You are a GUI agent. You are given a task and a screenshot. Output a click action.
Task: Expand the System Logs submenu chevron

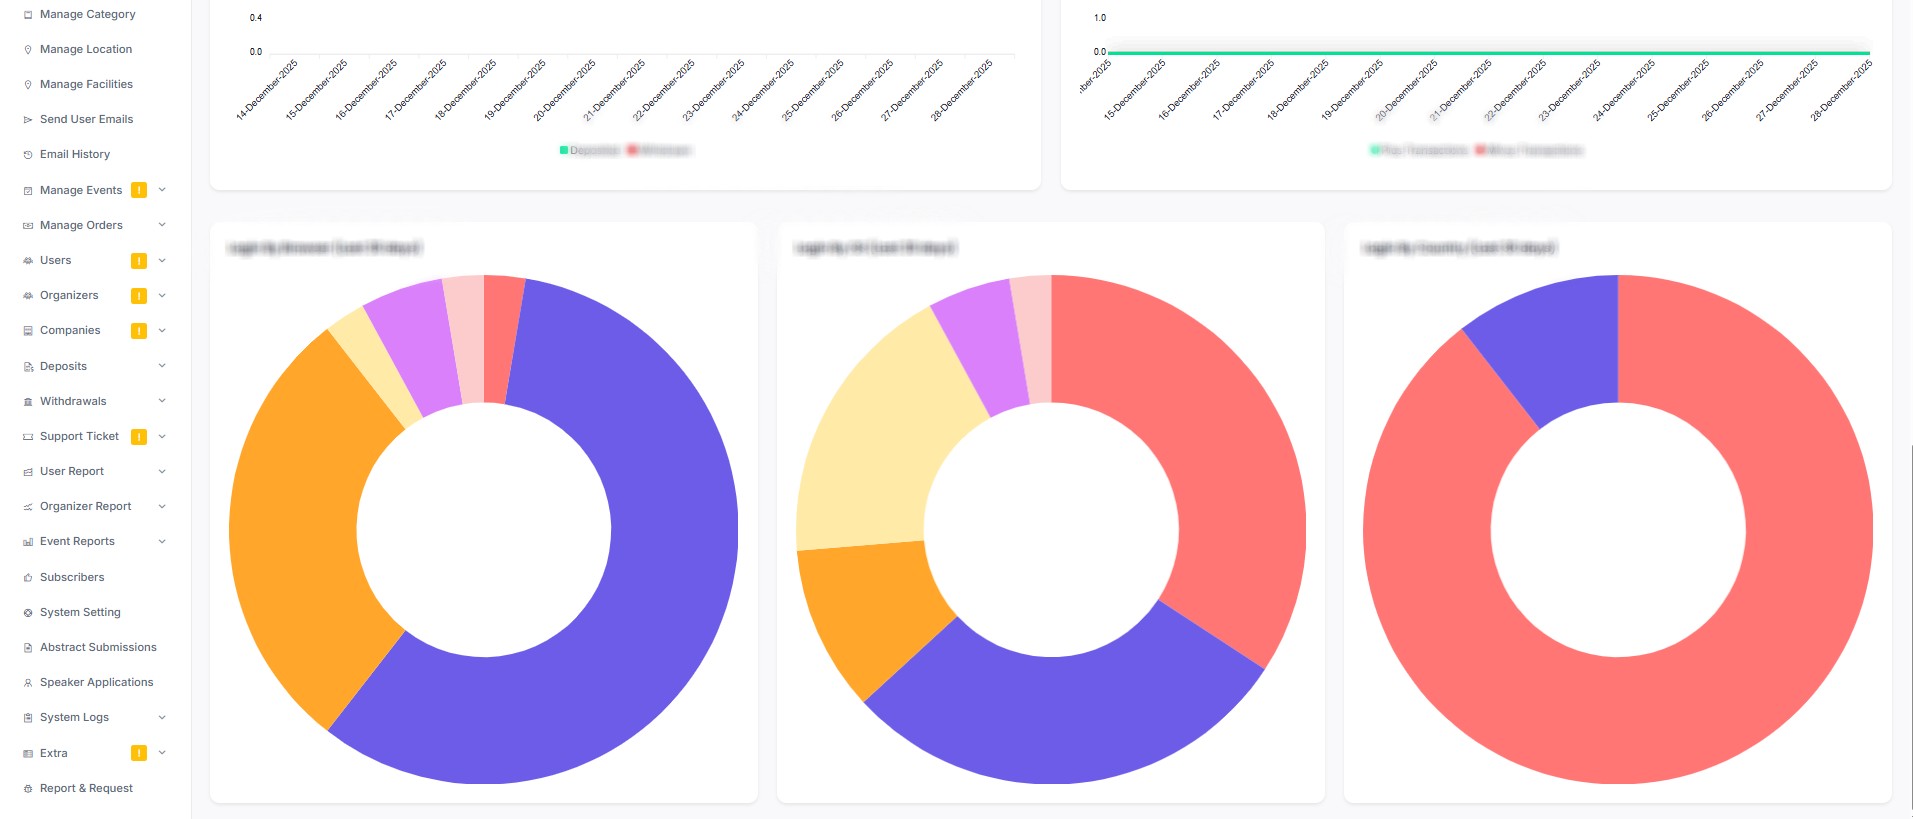click(162, 717)
